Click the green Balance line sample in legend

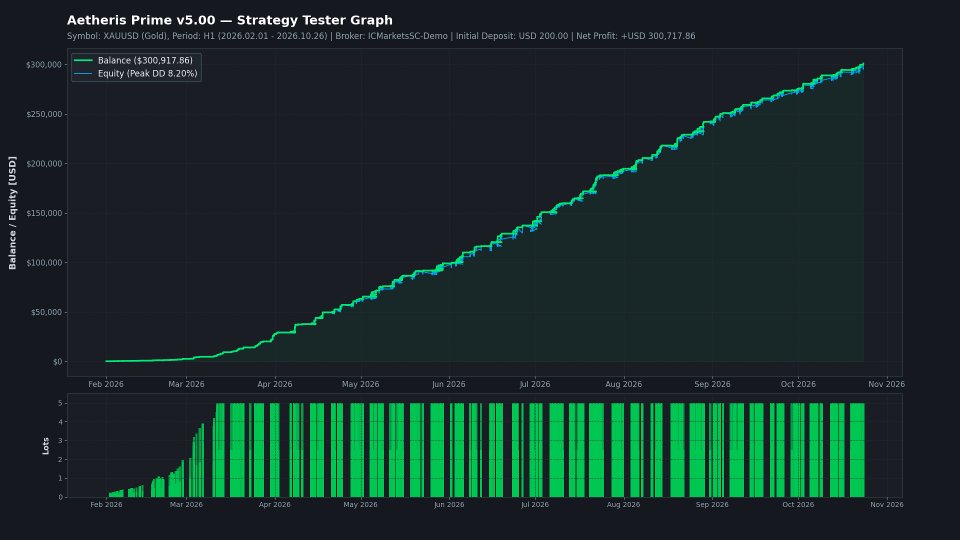83,60
